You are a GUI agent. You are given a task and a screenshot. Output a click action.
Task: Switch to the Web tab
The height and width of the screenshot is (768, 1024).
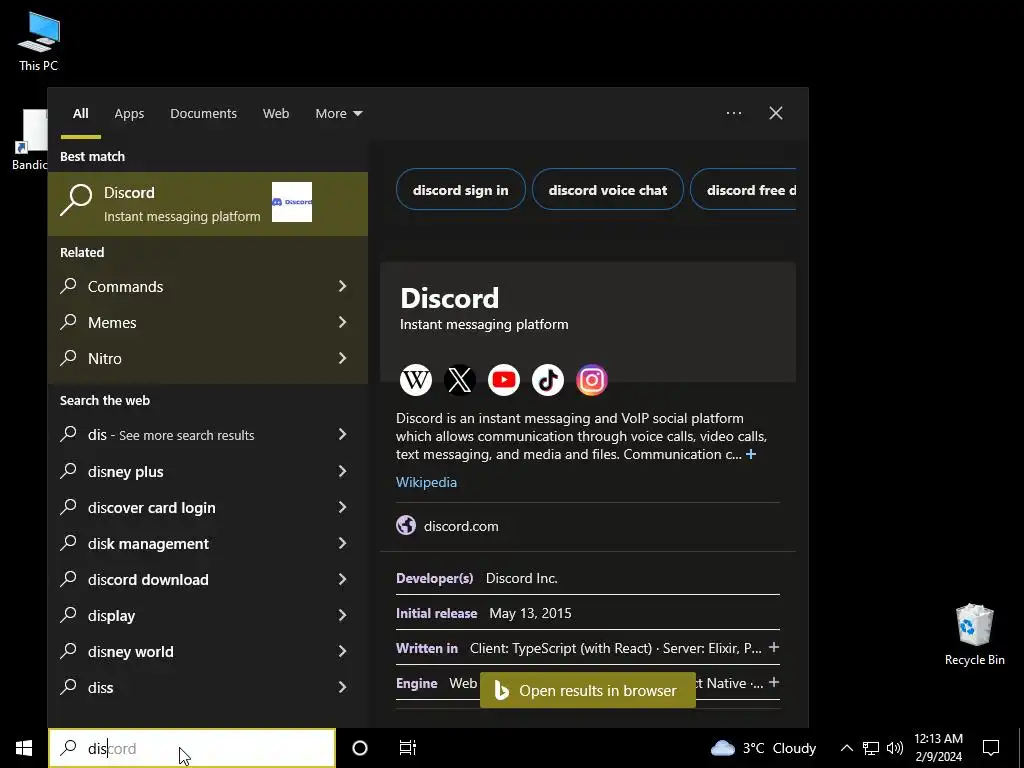(276, 114)
